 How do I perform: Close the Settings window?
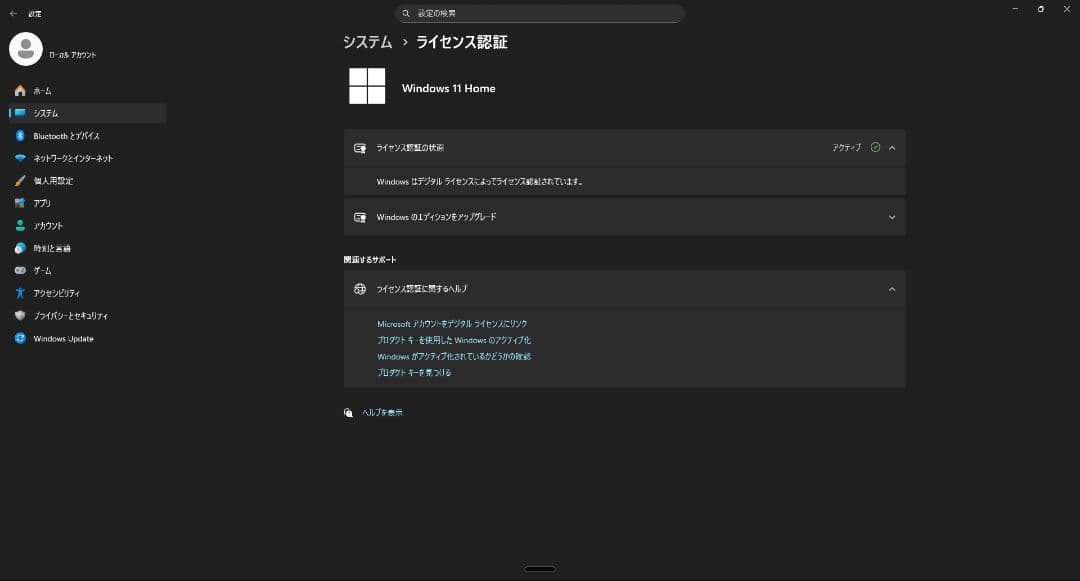1067,9
